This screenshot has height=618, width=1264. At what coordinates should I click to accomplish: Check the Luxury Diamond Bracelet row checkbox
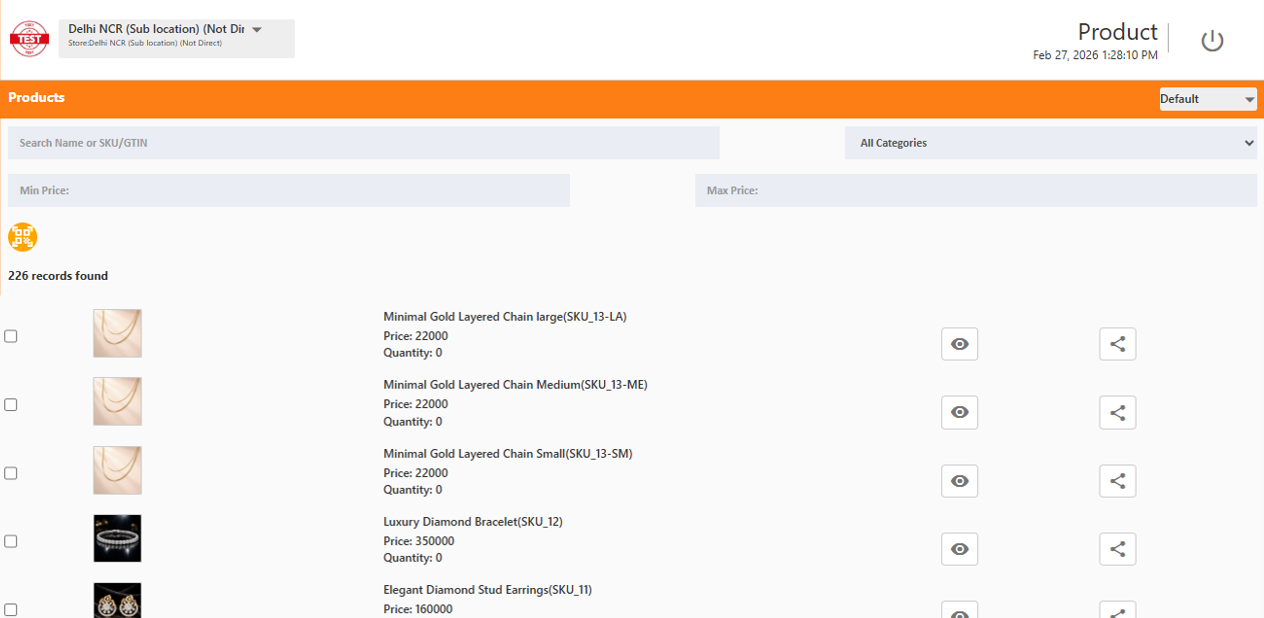[x=11, y=541]
